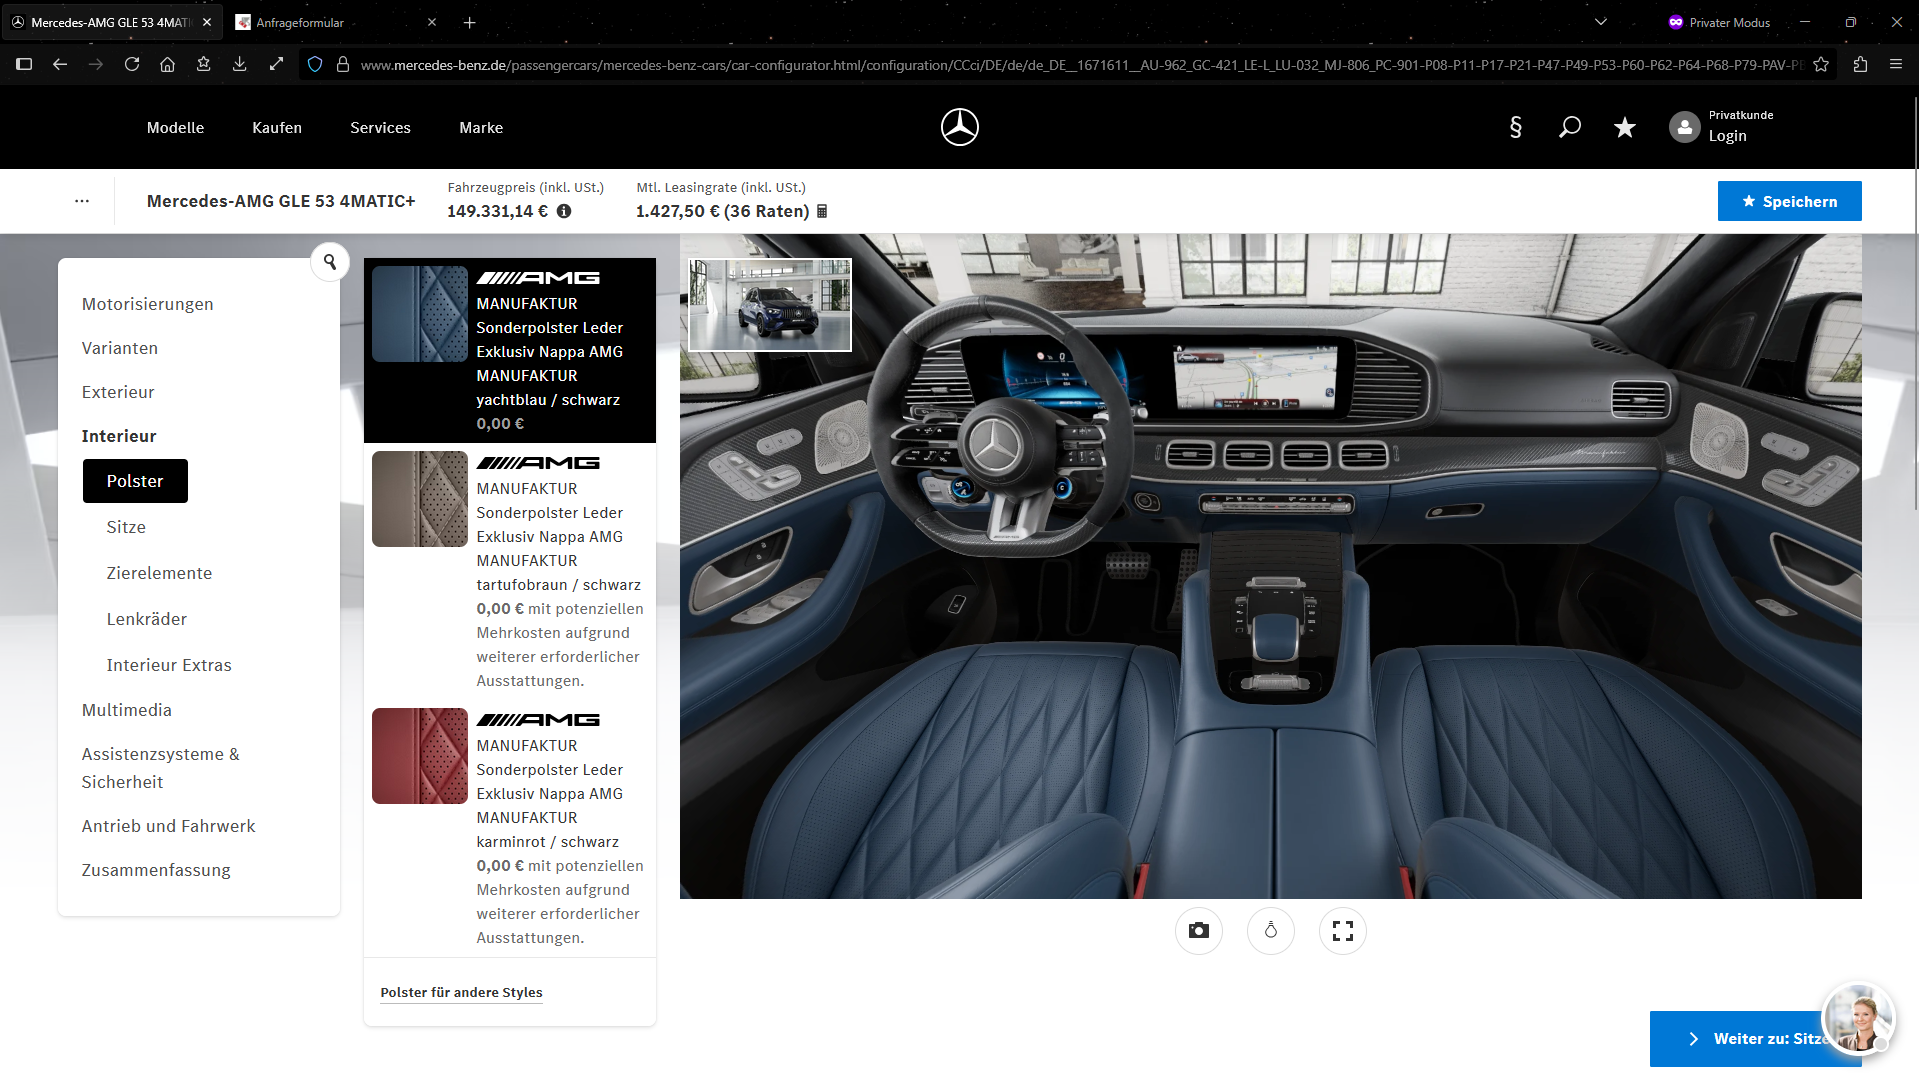Open the list all tabs dropdown
This screenshot has height=1079, width=1919.
1601,22
